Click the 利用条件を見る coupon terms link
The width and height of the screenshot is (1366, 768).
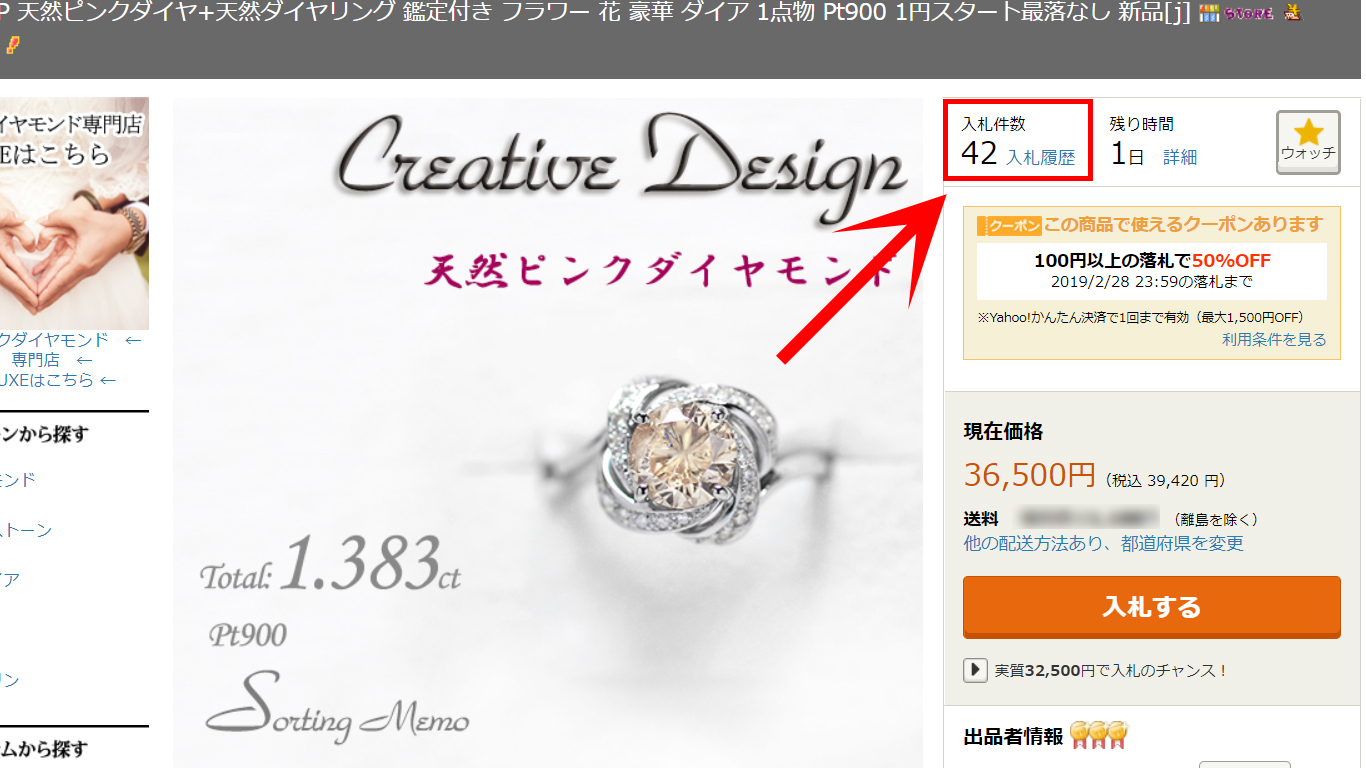coord(1274,340)
